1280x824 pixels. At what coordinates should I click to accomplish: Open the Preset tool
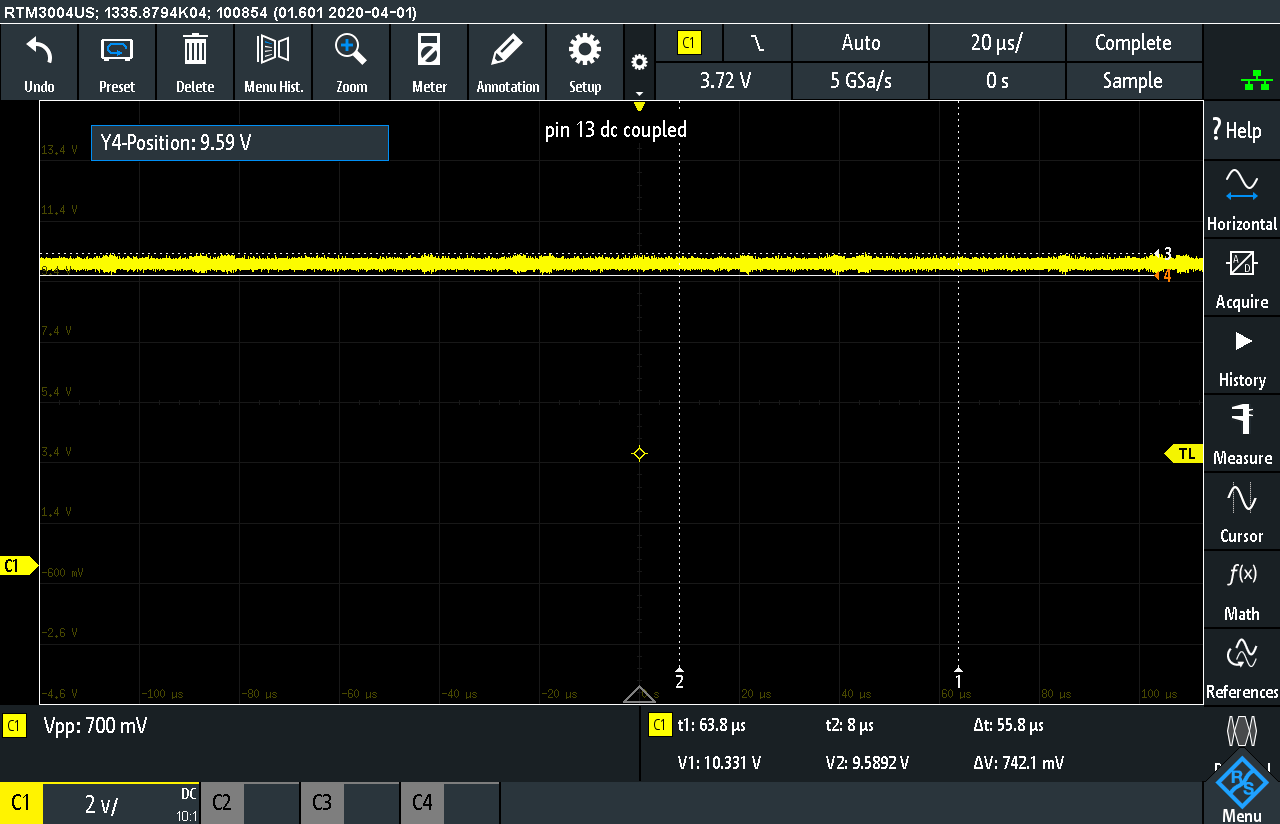coord(117,62)
